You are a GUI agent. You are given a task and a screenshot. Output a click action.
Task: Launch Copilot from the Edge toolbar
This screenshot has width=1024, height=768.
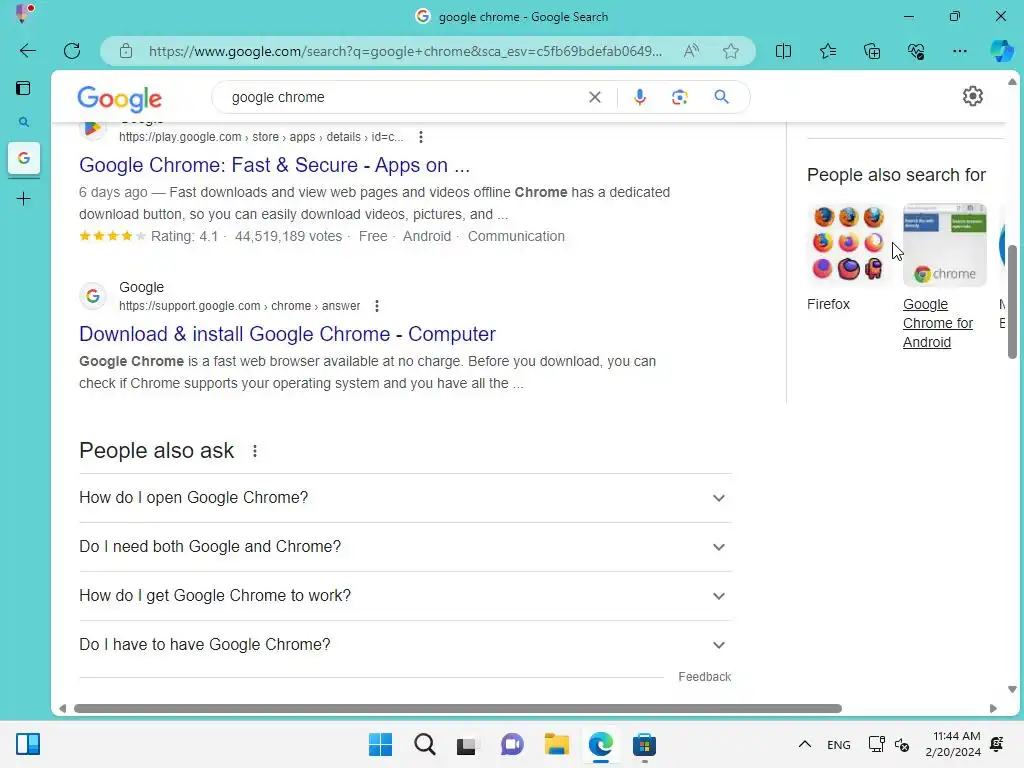(x=1002, y=51)
